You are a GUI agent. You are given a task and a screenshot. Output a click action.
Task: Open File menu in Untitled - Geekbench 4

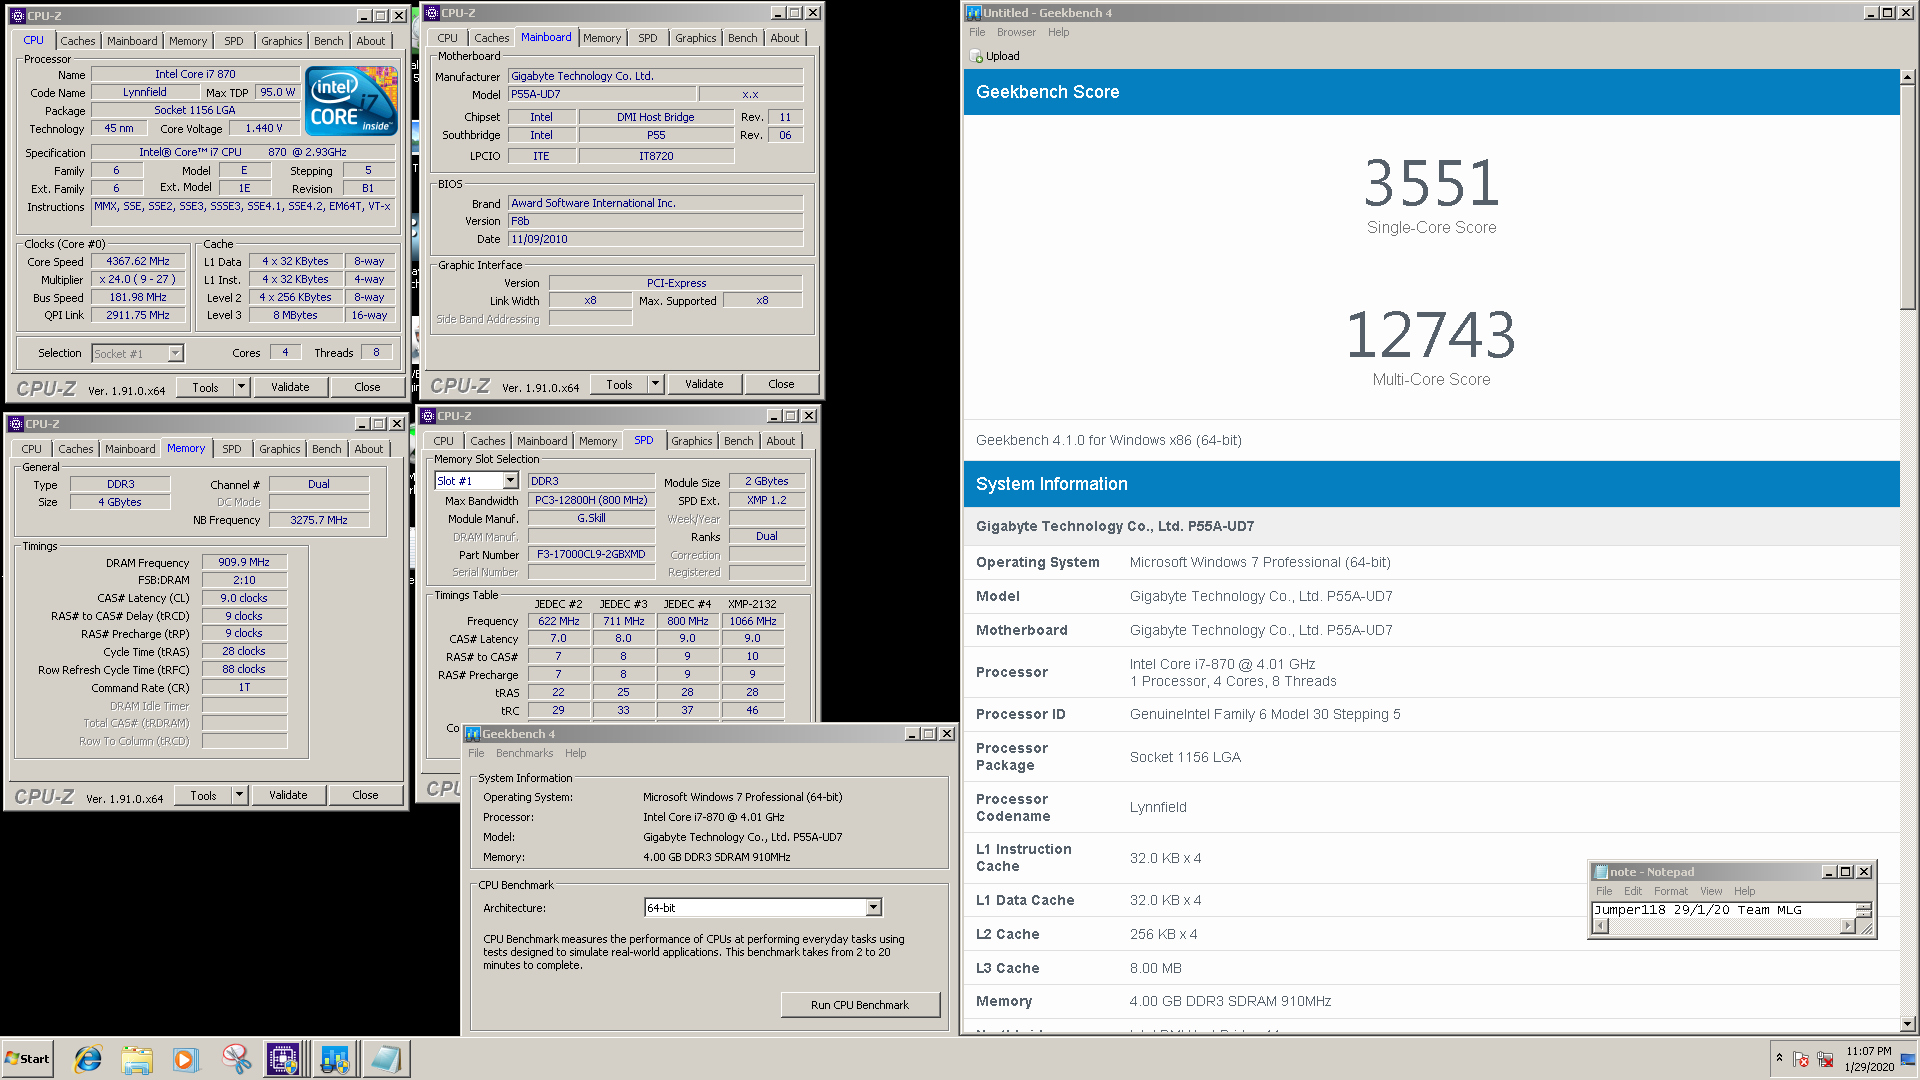coord(977,32)
